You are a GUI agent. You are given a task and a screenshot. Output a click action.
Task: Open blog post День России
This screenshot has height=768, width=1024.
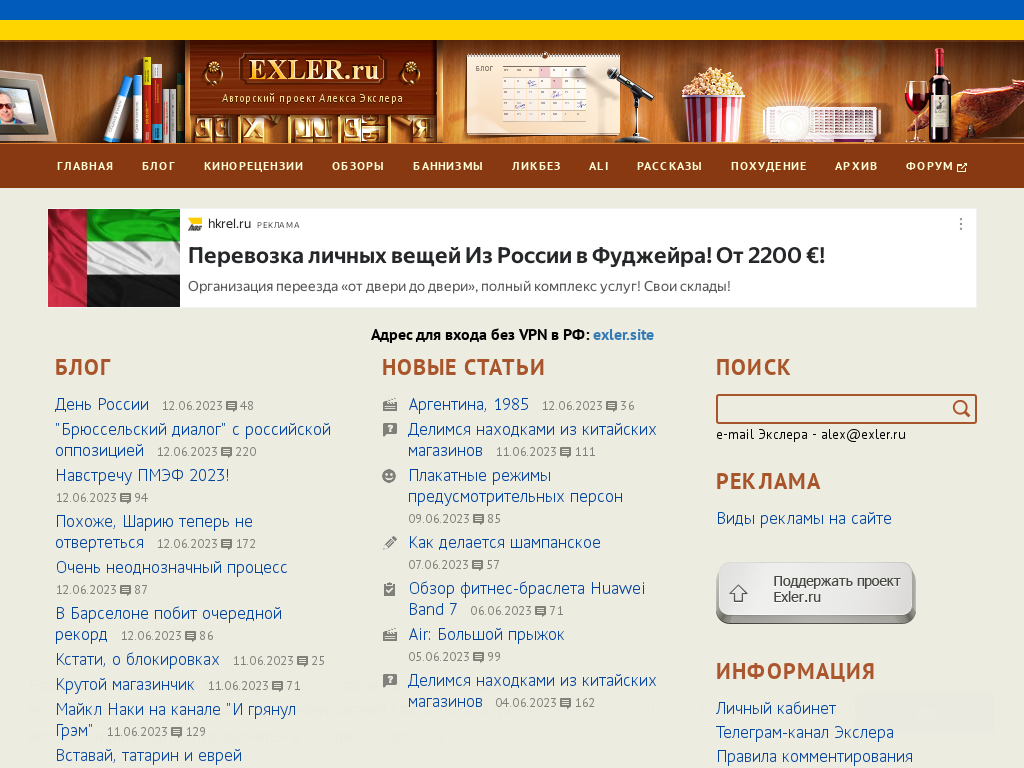point(102,404)
